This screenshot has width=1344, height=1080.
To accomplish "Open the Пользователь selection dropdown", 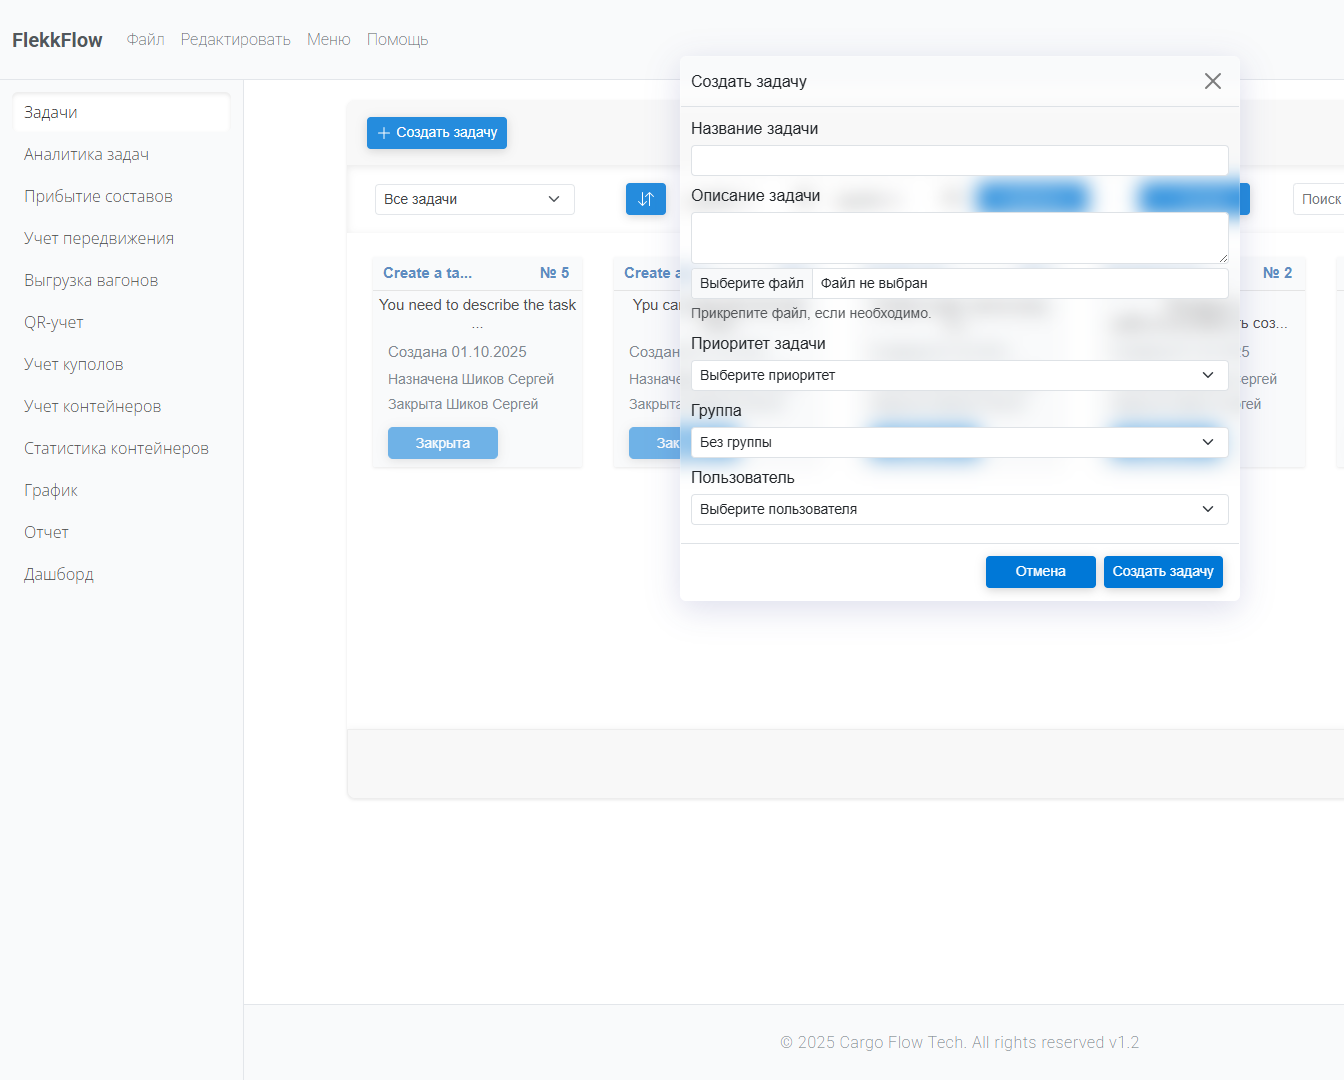I will (x=958, y=509).
